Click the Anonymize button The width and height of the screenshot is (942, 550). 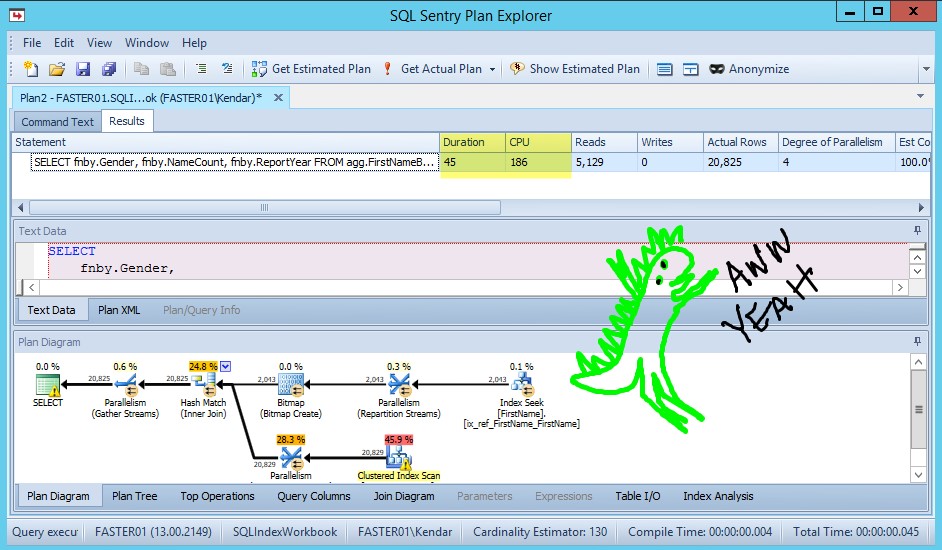click(749, 69)
